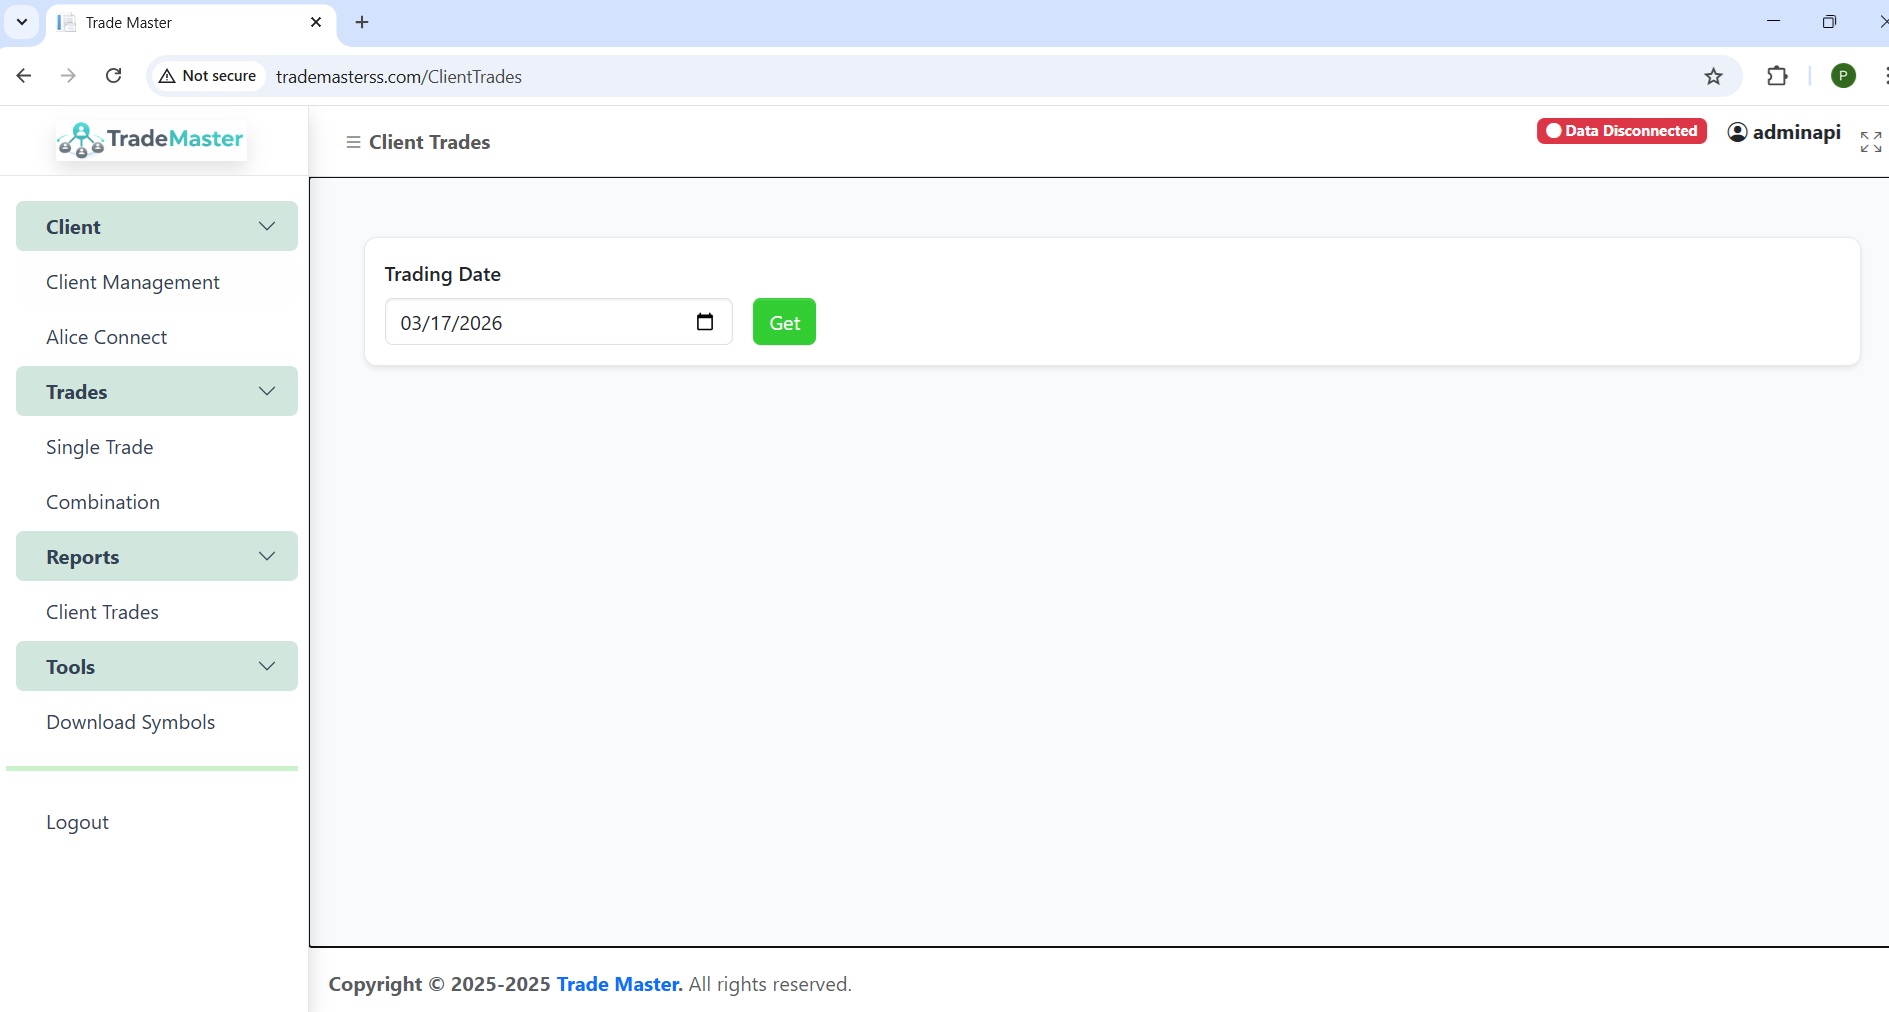The width and height of the screenshot is (1889, 1012).
Task: Collapse the Trades sidebar section
Action: coord(157,391)
